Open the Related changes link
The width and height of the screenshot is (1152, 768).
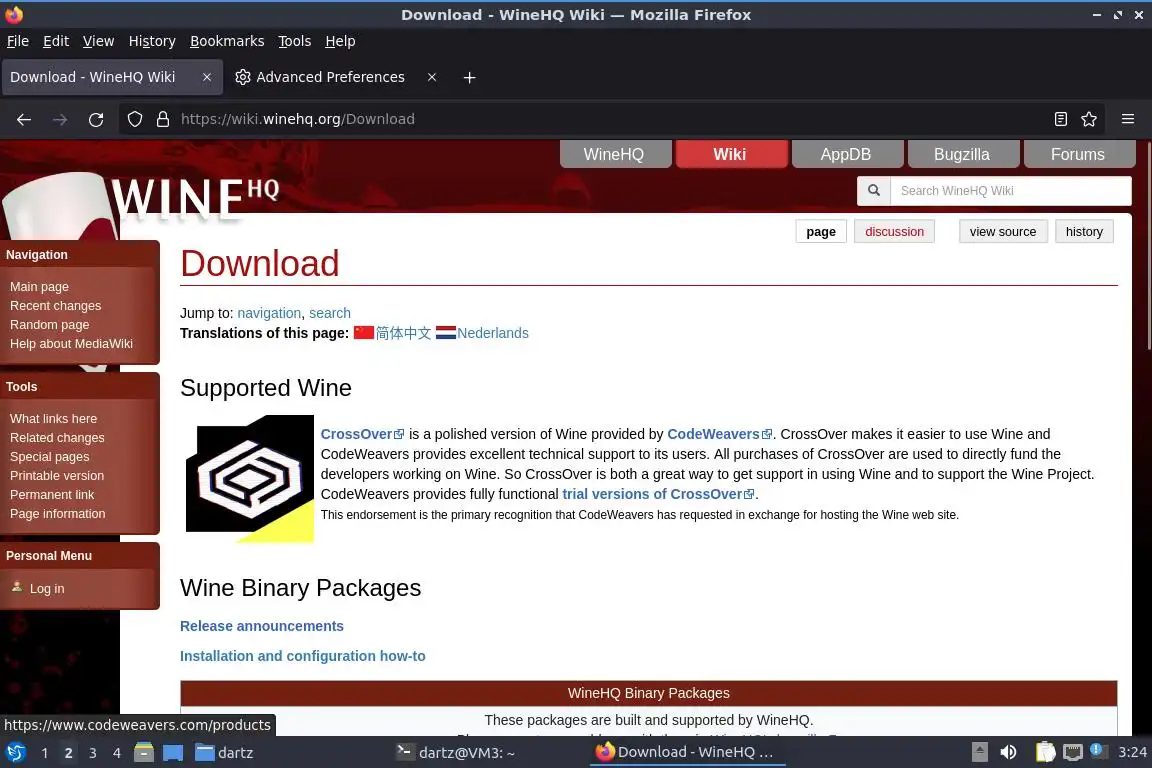coord(57,438)
